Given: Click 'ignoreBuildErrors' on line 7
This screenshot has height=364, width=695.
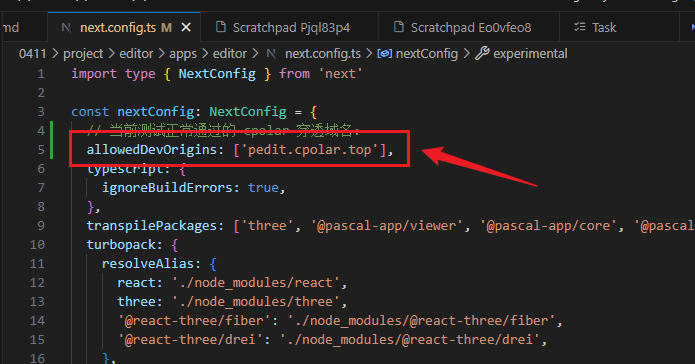Looking at the screenshot, I should coord(167,188).
